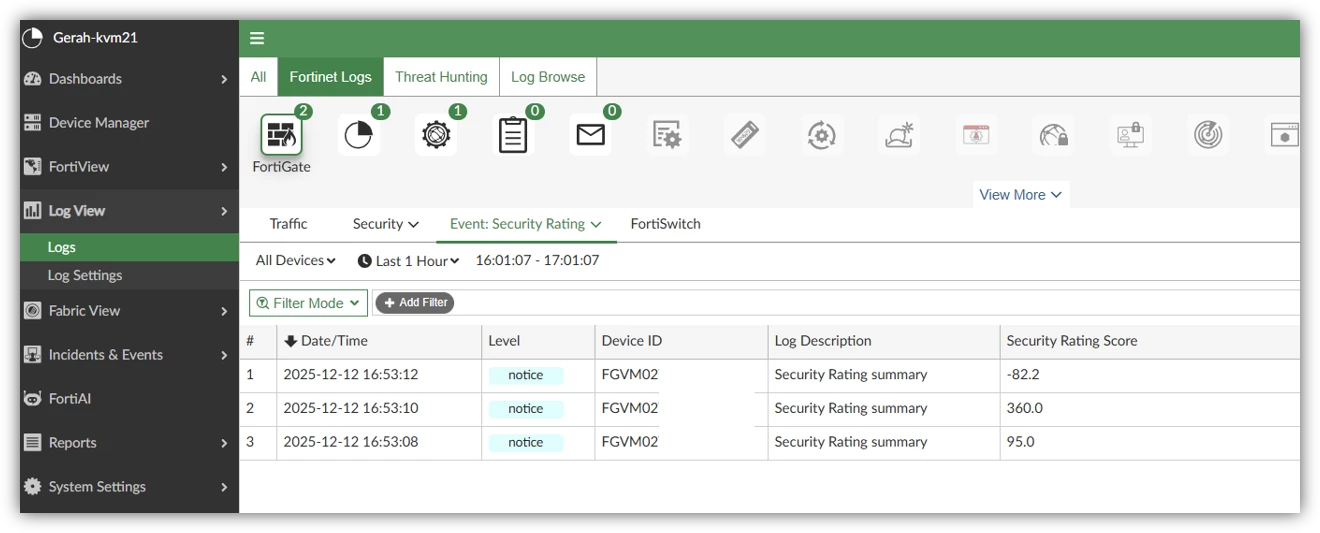Click the Reports document icon
This screenshot has height=533, width=1320.
tap(32, 443)
